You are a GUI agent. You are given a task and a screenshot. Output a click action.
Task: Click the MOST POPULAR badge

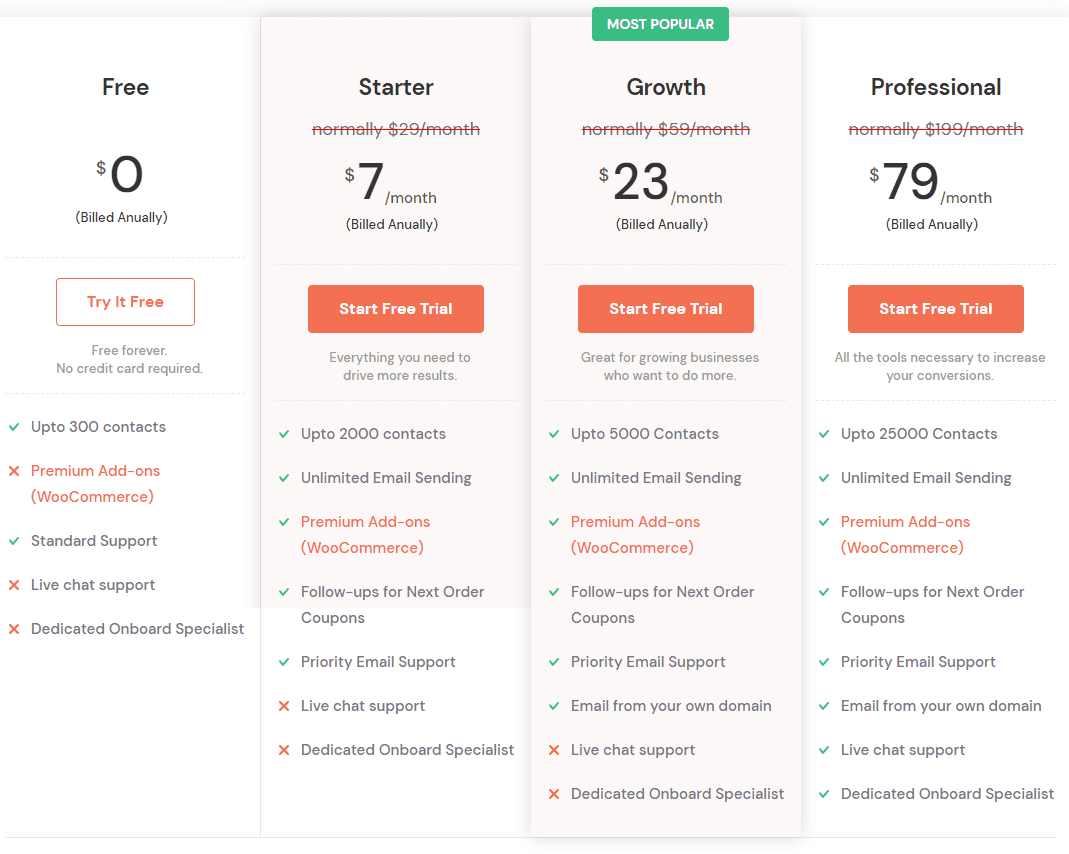[x=660, y=23]
